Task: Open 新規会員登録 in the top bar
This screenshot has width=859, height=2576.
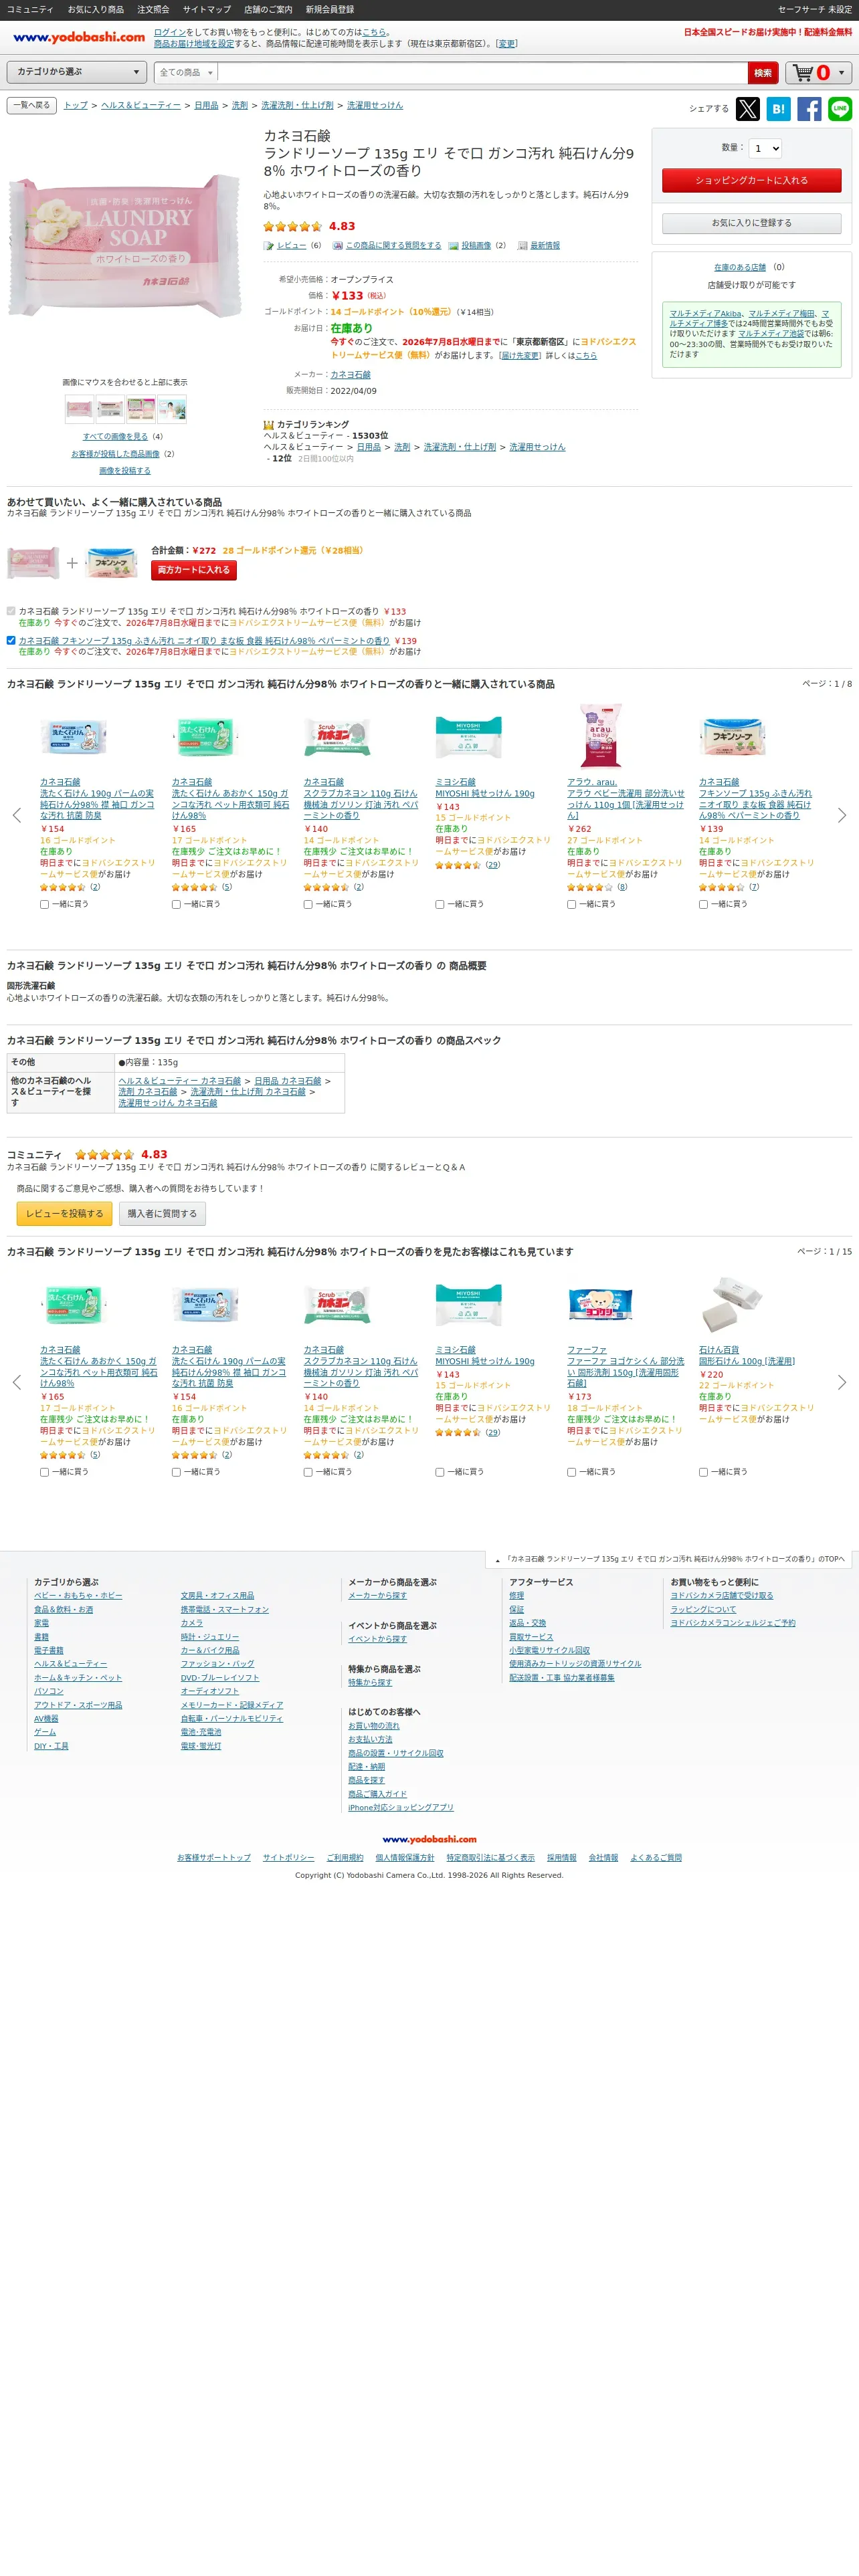Action: click(x=330, y=9)
